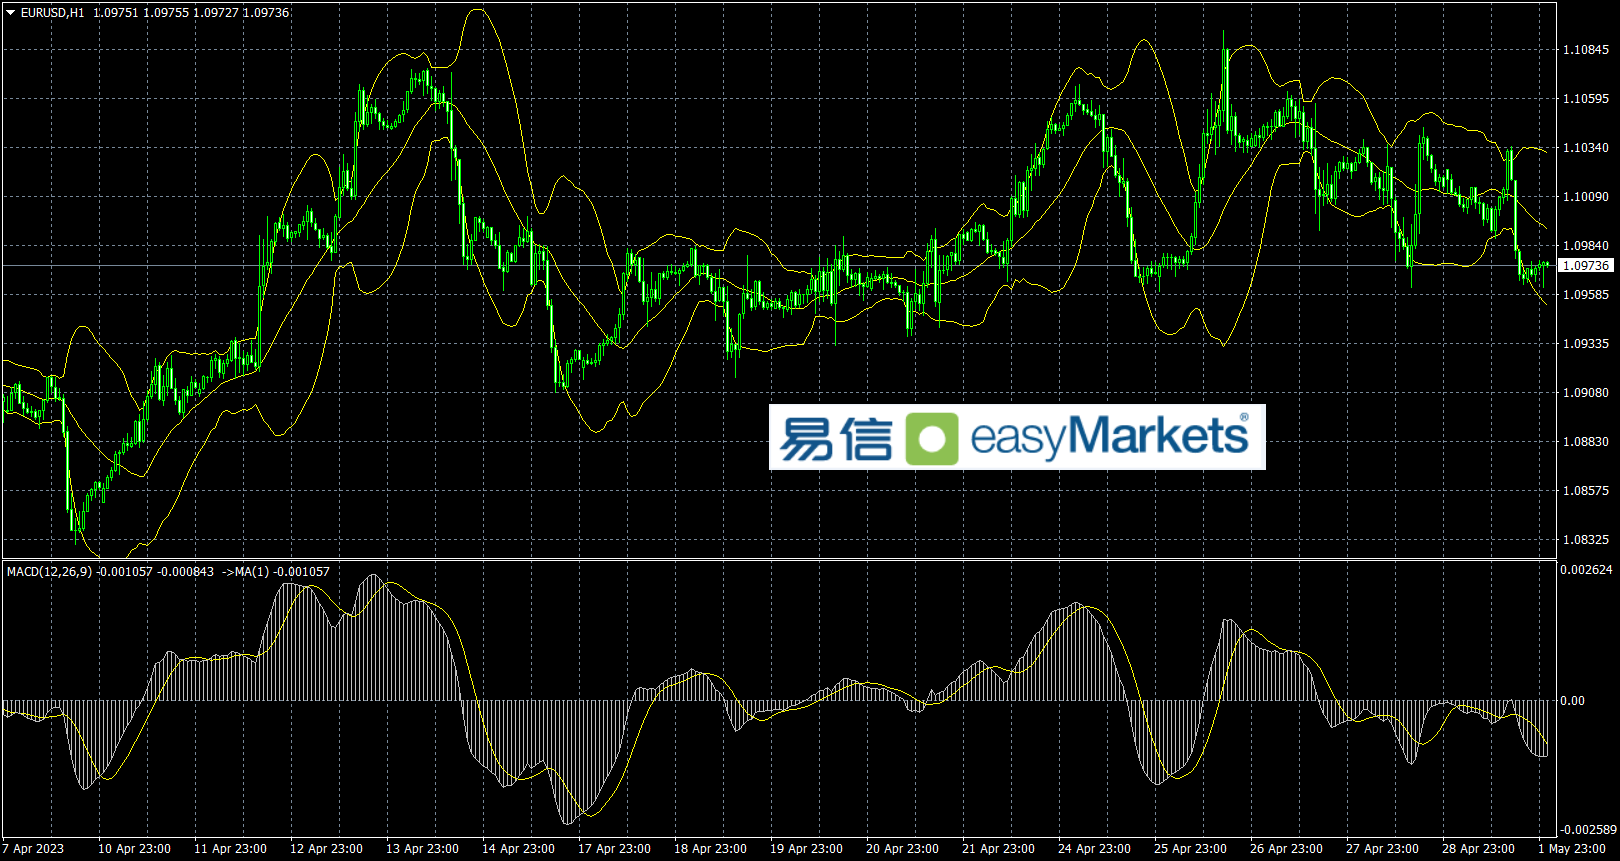Click the 1.08325 price axis label
The image size is (1620, 861).
(x=1586, y=540)
